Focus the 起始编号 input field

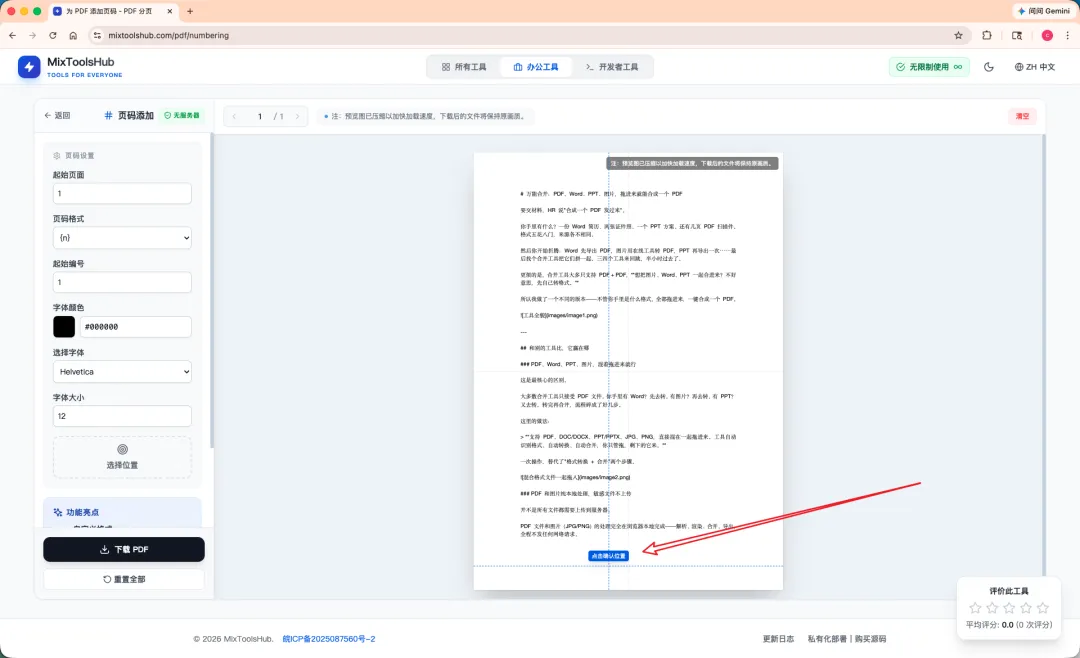122,282
